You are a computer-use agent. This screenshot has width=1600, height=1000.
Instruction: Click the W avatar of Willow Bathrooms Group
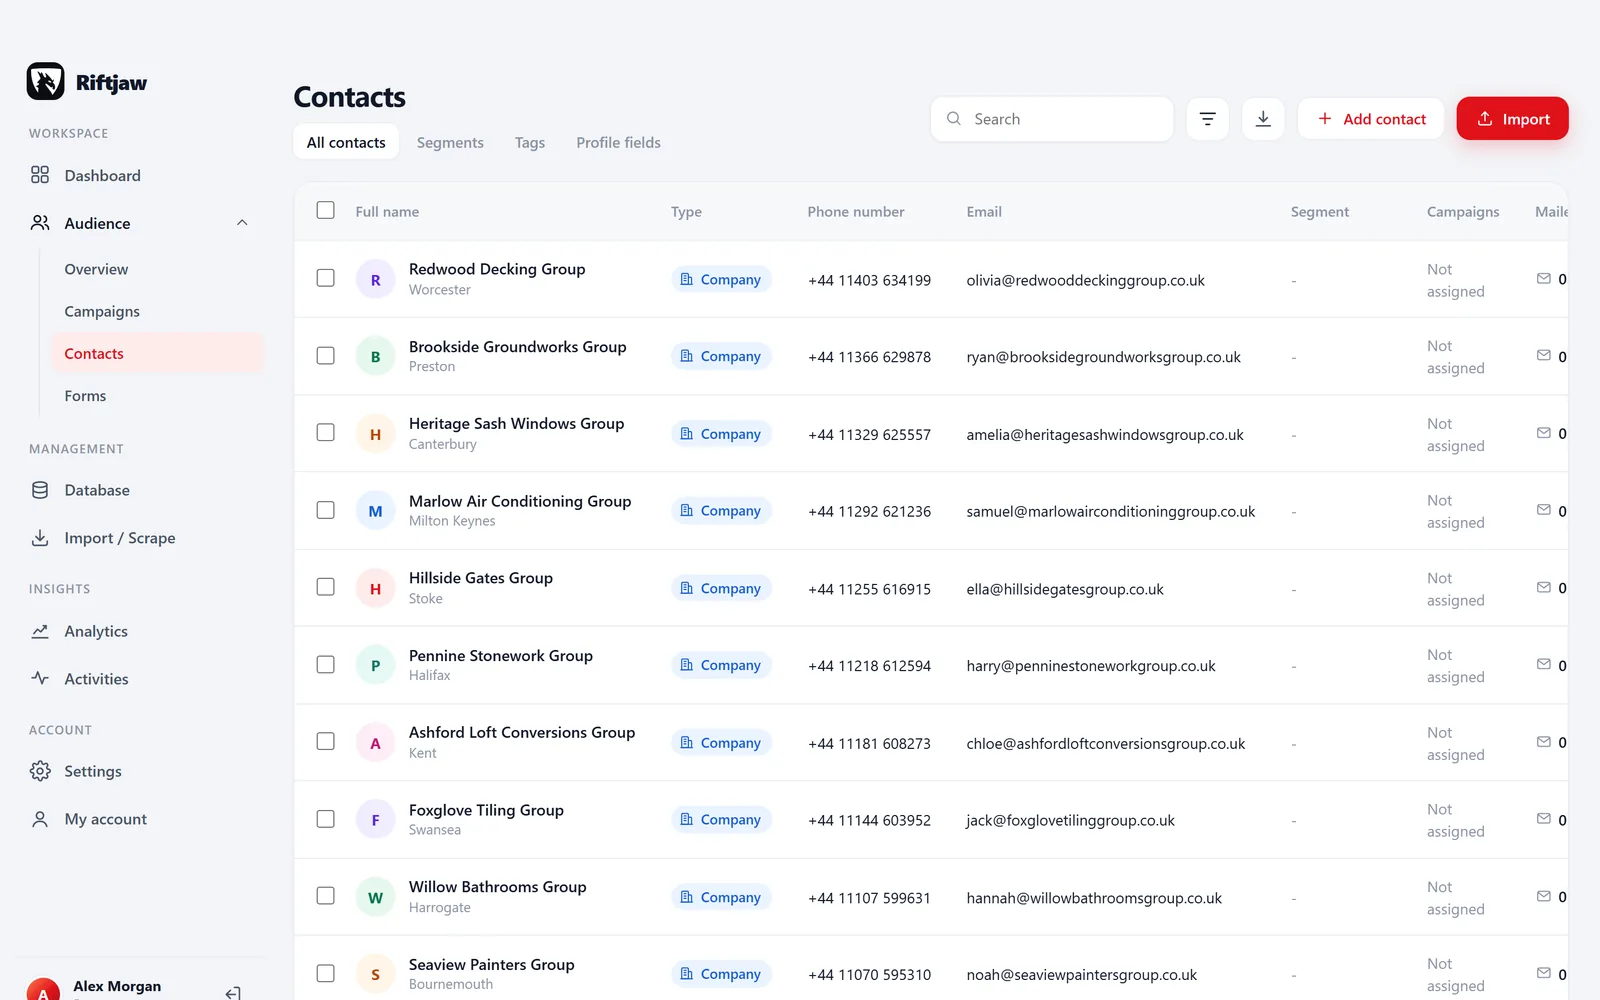click(x=376, y=897)
